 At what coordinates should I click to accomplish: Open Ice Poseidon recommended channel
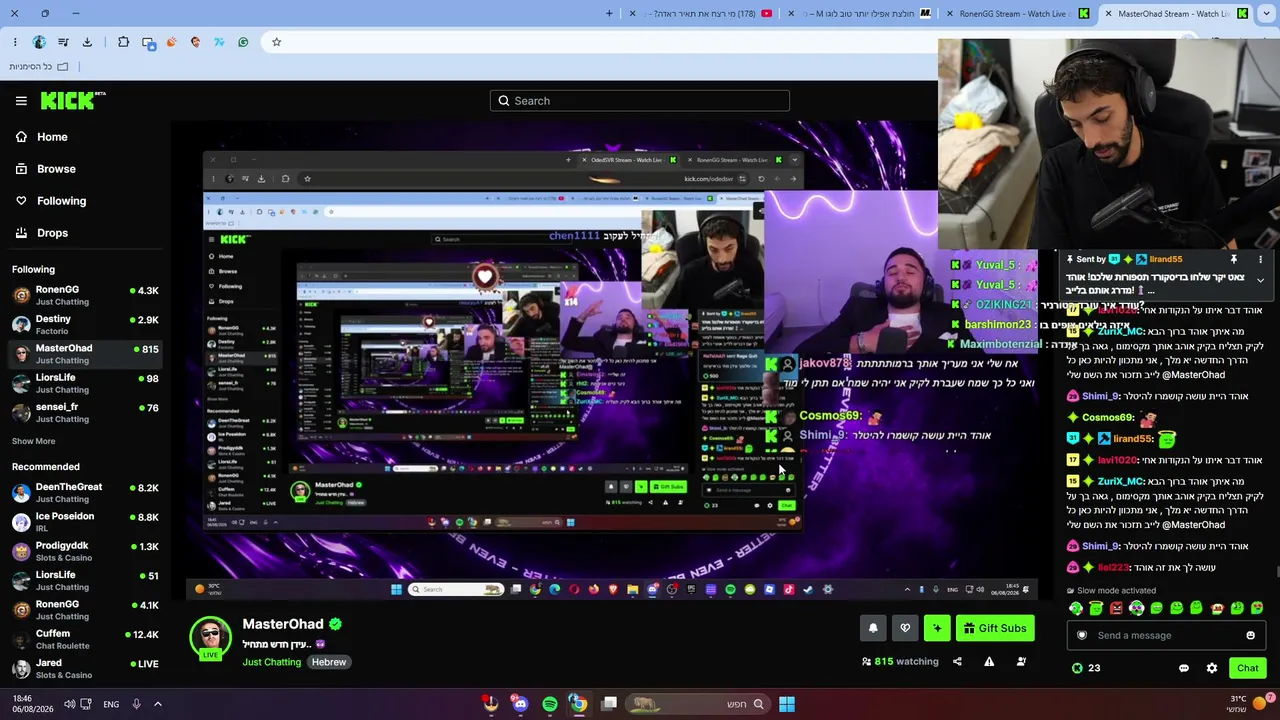(85, 521)
